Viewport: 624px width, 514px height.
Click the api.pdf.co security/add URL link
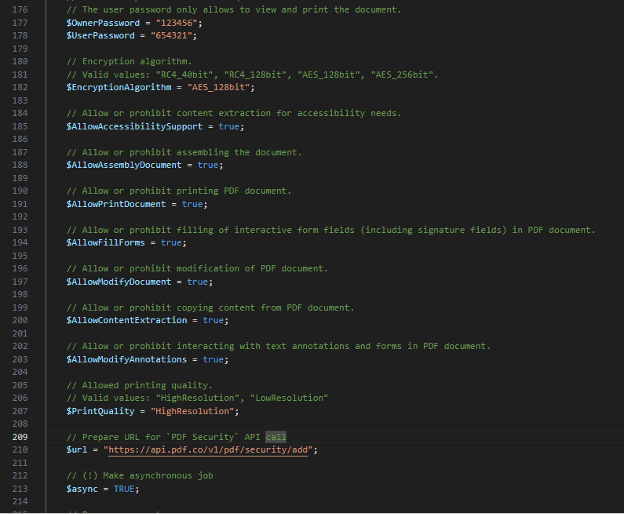pyautogui.click(x=208, y=450)
